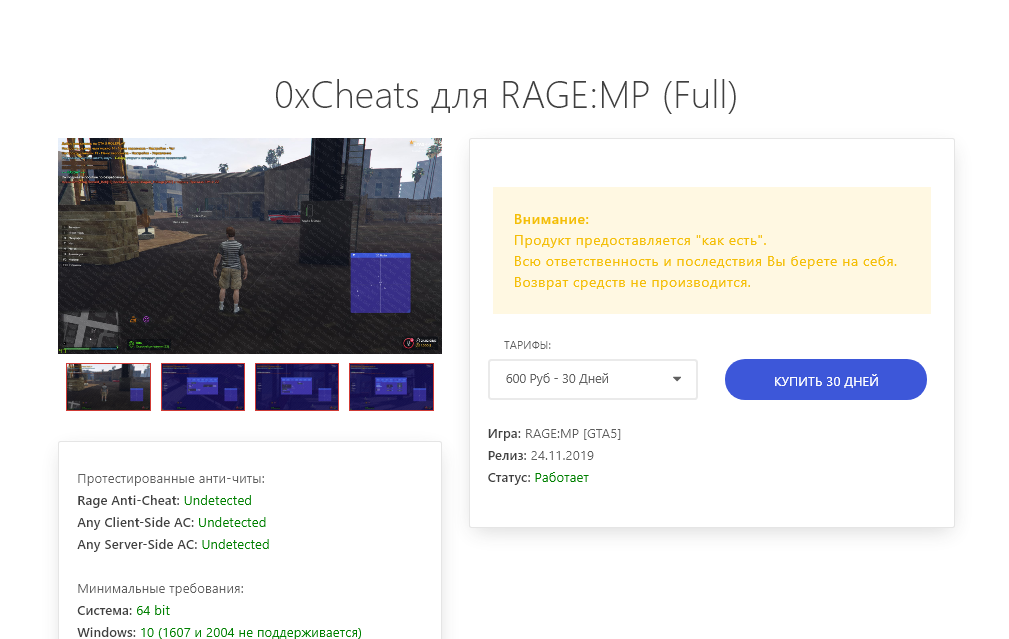Select the third thumbnail image

tap(297, 387)
